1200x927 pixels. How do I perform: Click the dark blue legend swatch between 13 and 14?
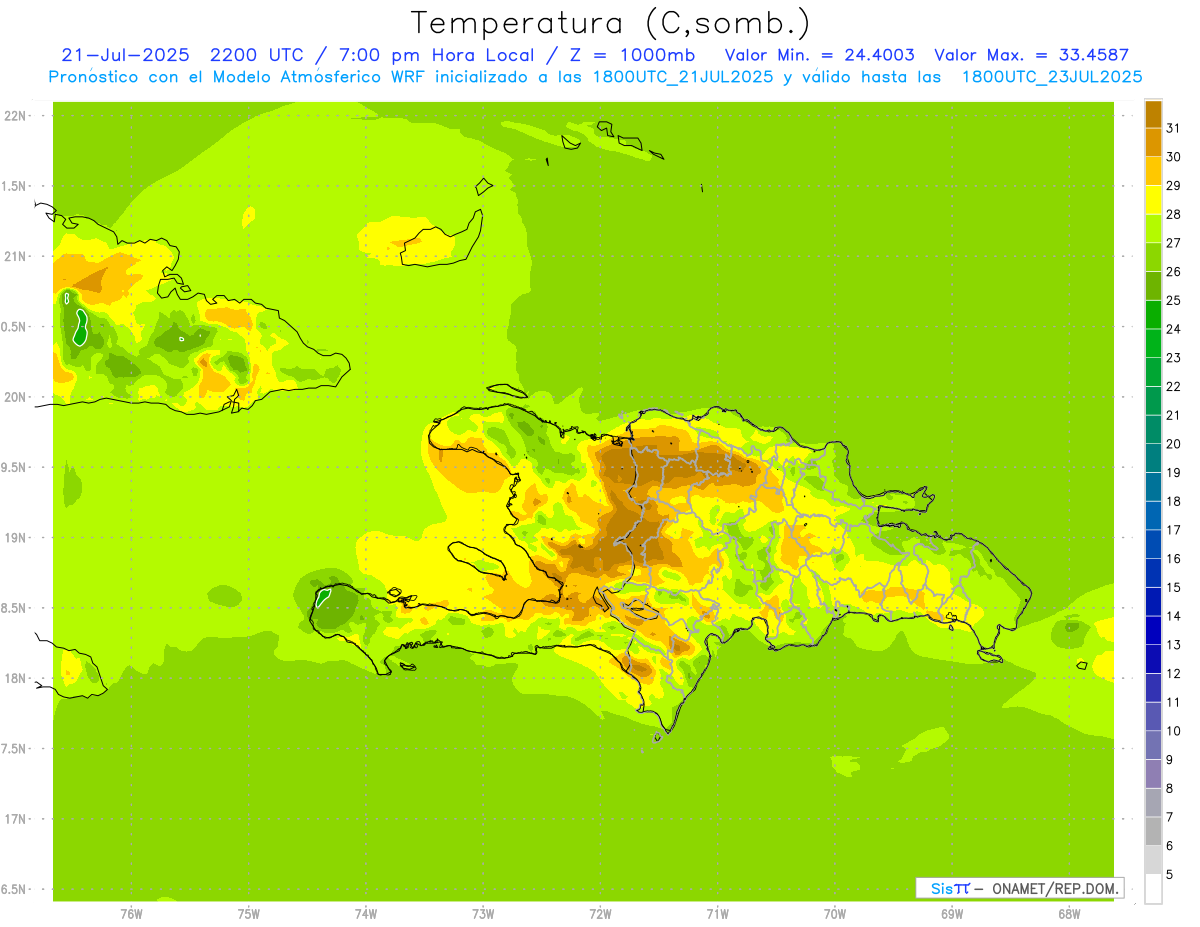click(1153, 630)
